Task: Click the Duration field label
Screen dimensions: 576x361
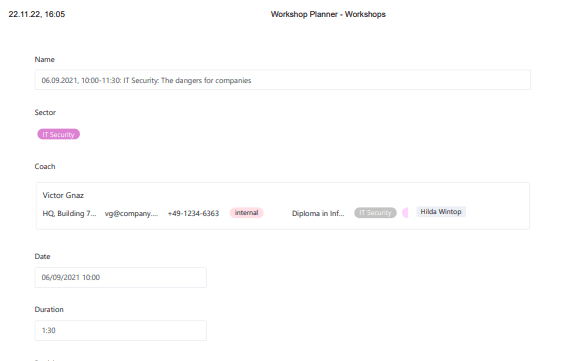Action: pos(49,309)
